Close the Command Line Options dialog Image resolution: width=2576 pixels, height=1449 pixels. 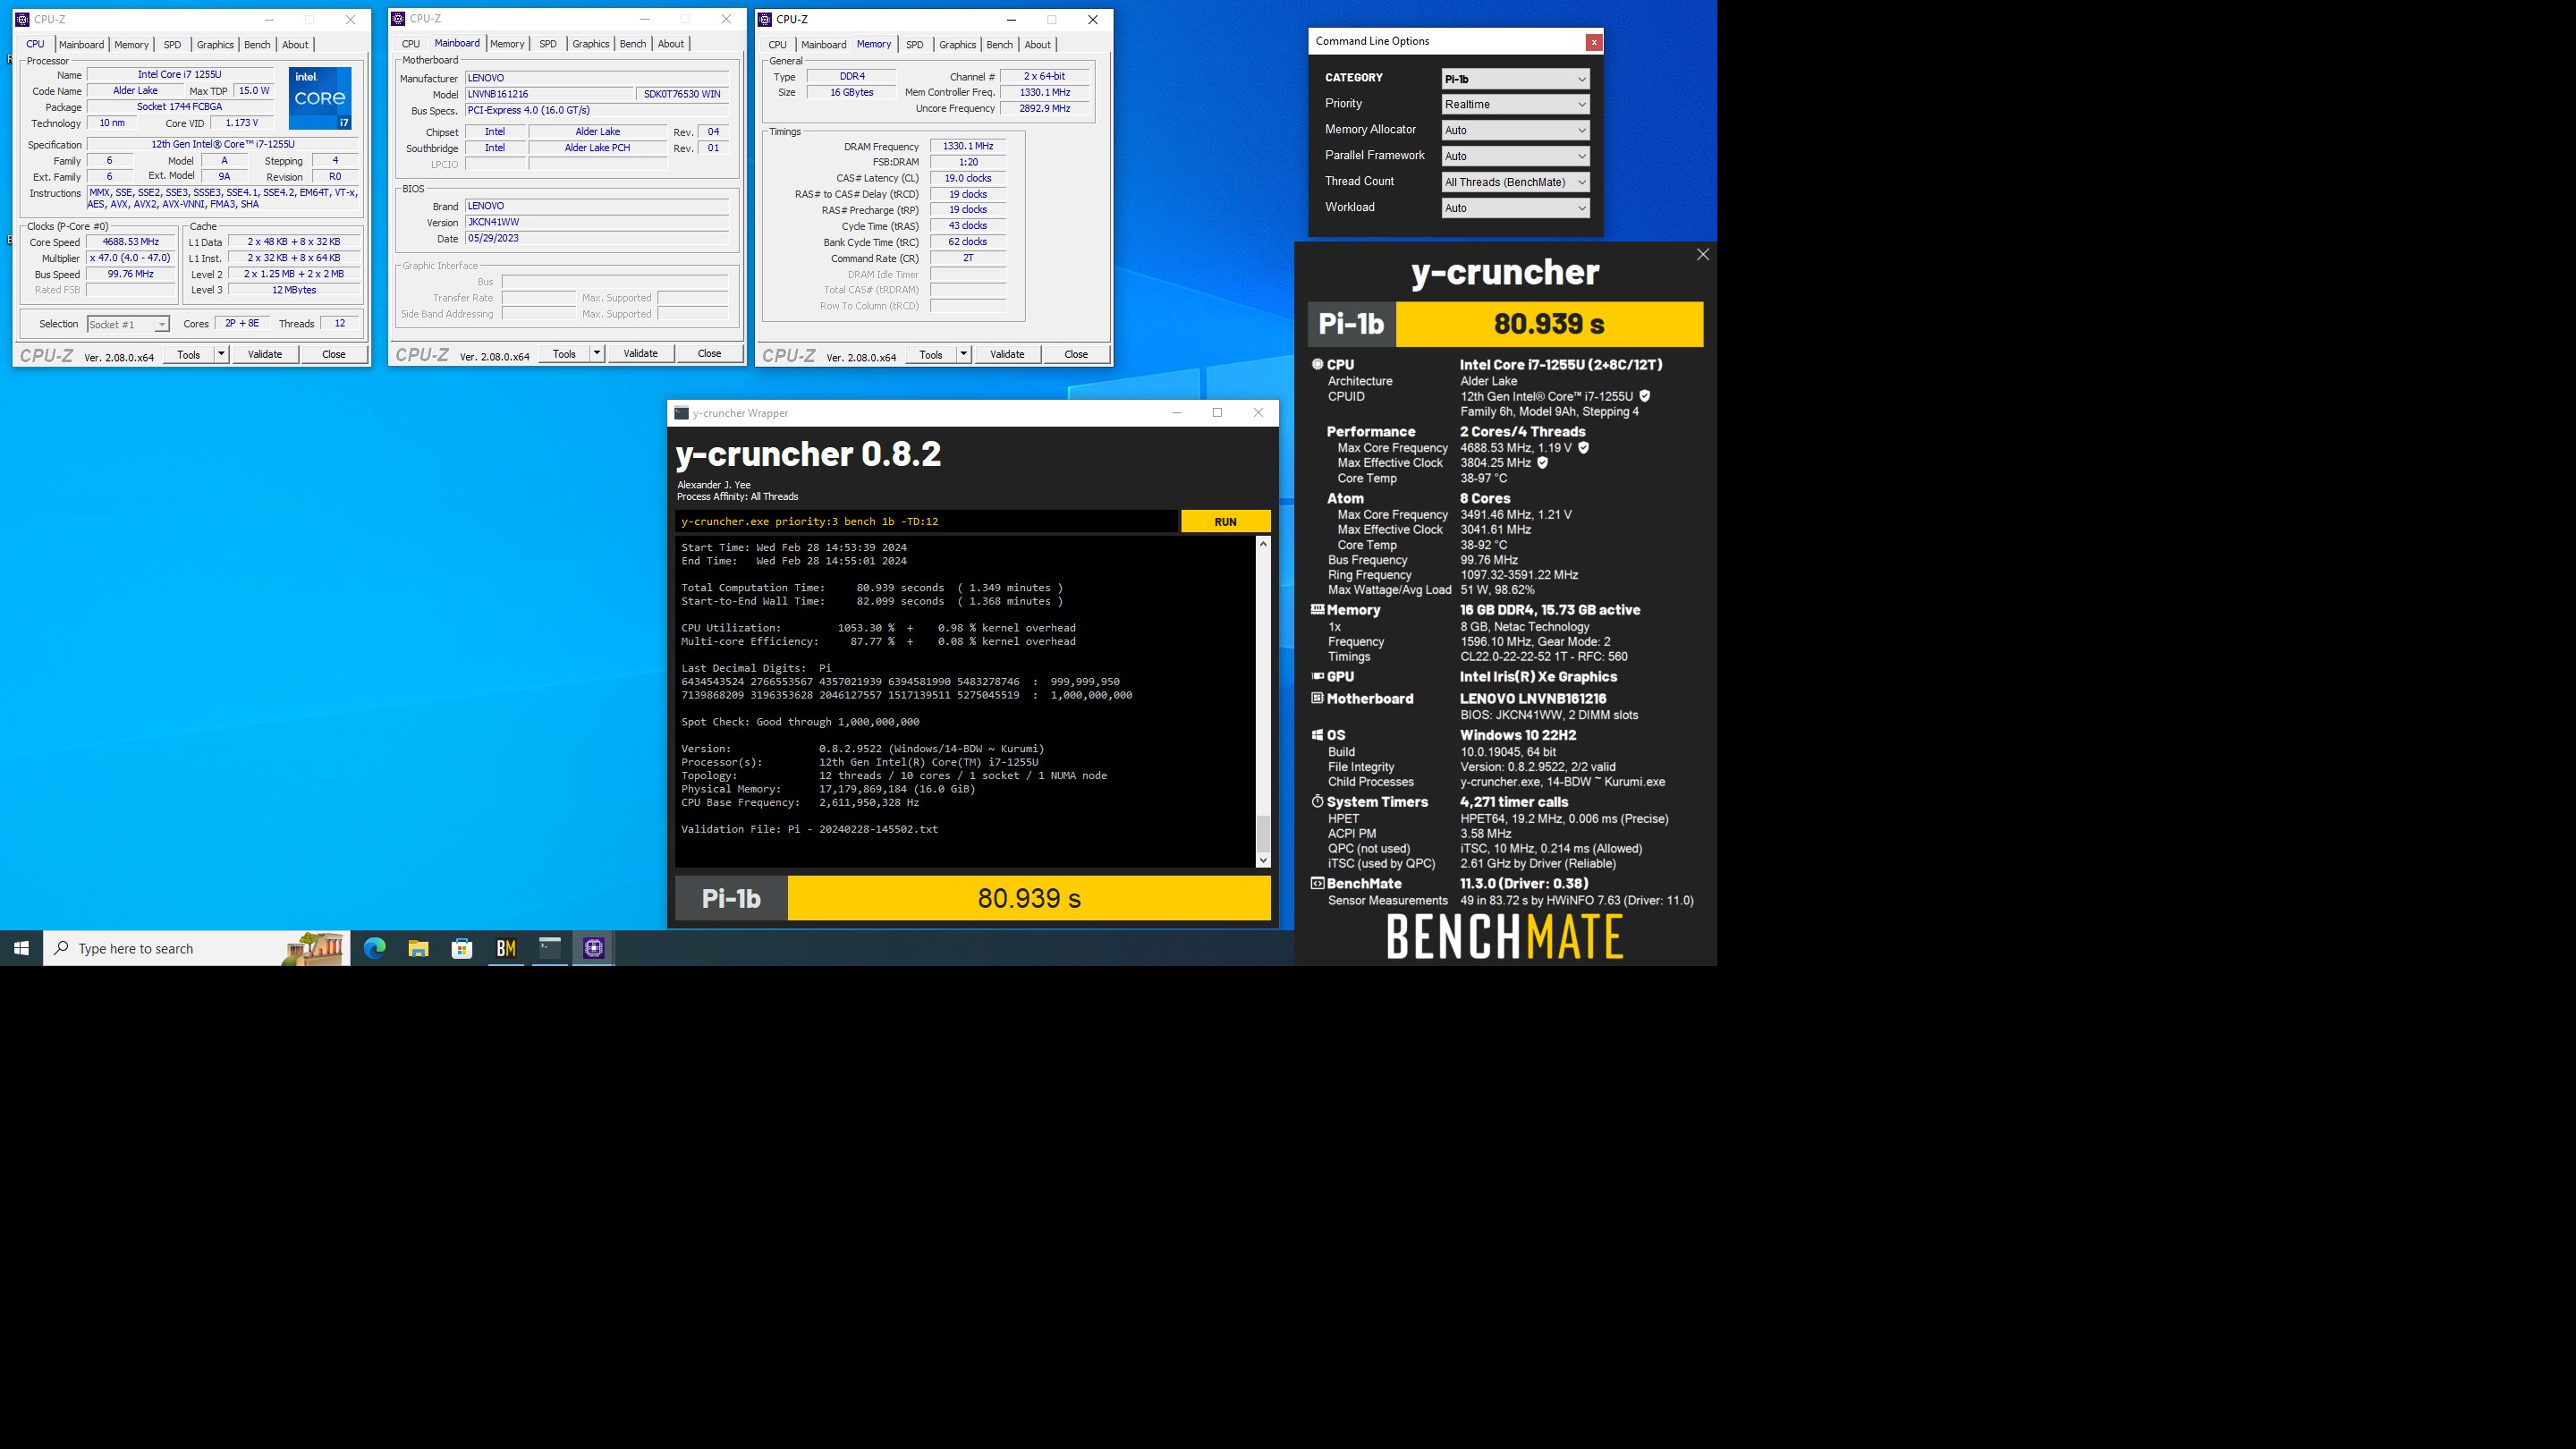click(1594, 42)
